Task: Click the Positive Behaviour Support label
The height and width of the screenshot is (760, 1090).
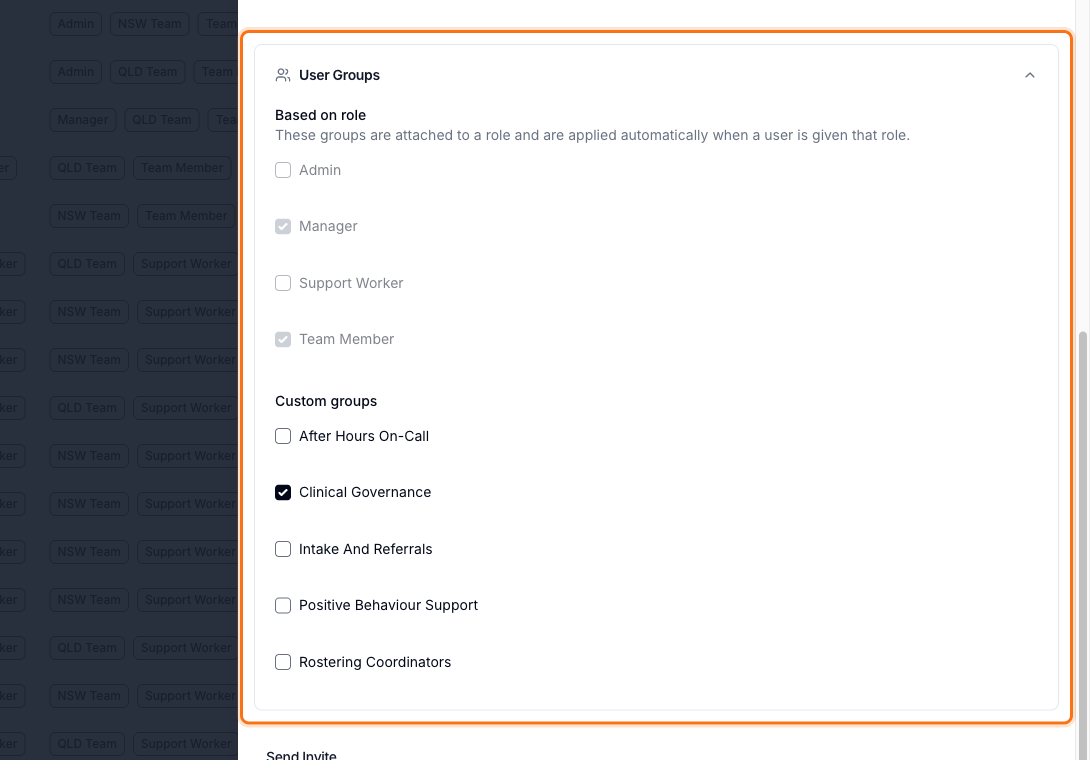Action: coord(389,606)
